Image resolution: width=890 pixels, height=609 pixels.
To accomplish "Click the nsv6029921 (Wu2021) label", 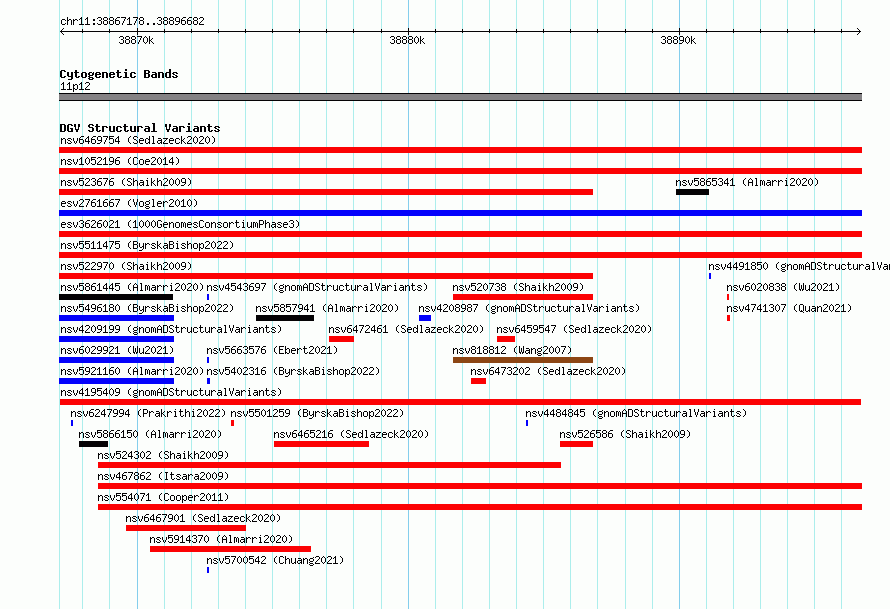I will (117, 350).
